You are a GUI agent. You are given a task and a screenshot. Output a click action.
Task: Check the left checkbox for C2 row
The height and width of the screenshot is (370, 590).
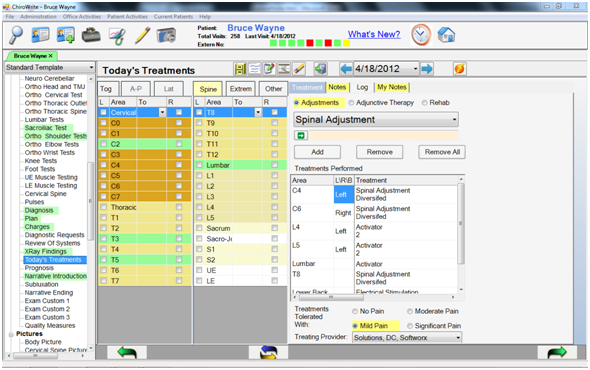pos(103,144)
